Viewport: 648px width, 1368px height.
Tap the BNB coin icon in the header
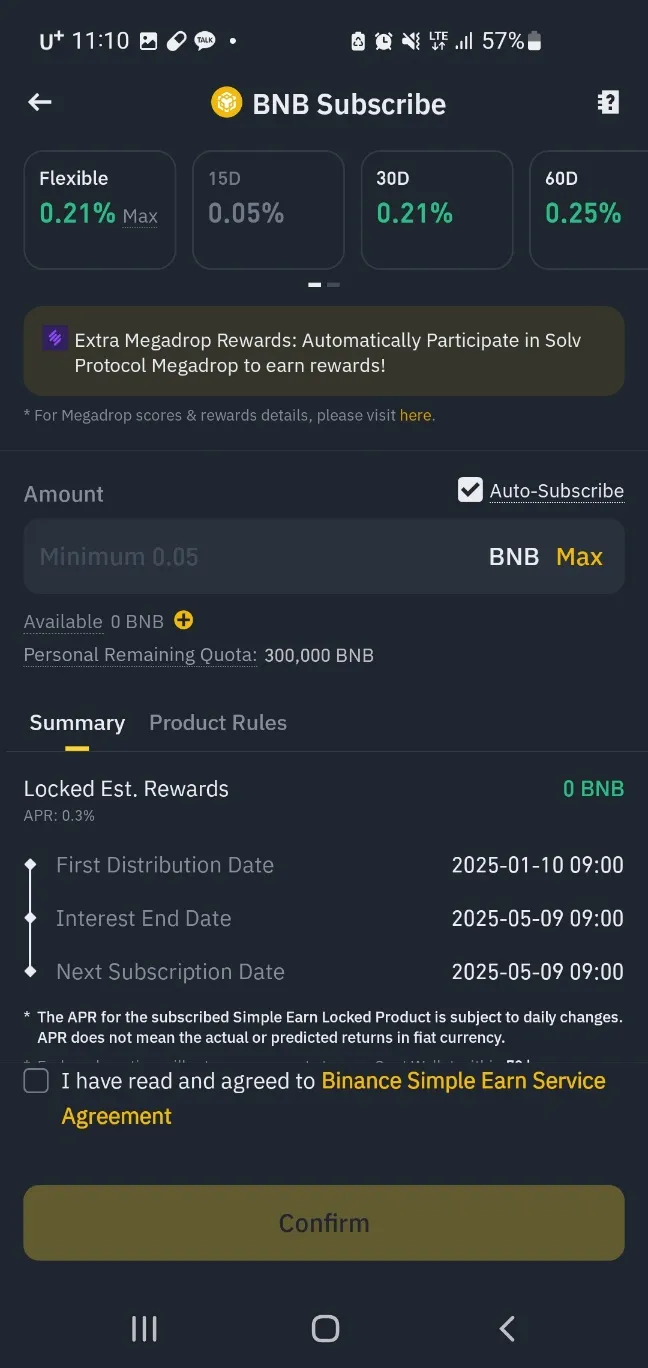coord(227,102)
